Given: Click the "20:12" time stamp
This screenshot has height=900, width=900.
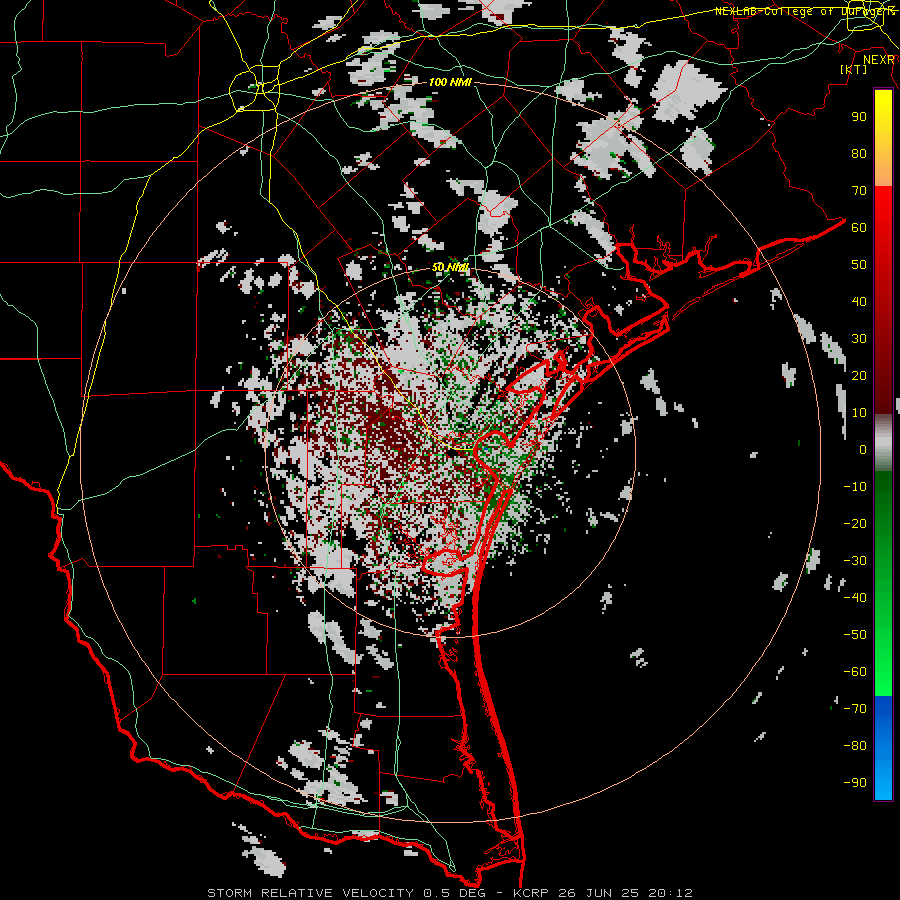Looking at the screenshot, I should pos(670,893).
